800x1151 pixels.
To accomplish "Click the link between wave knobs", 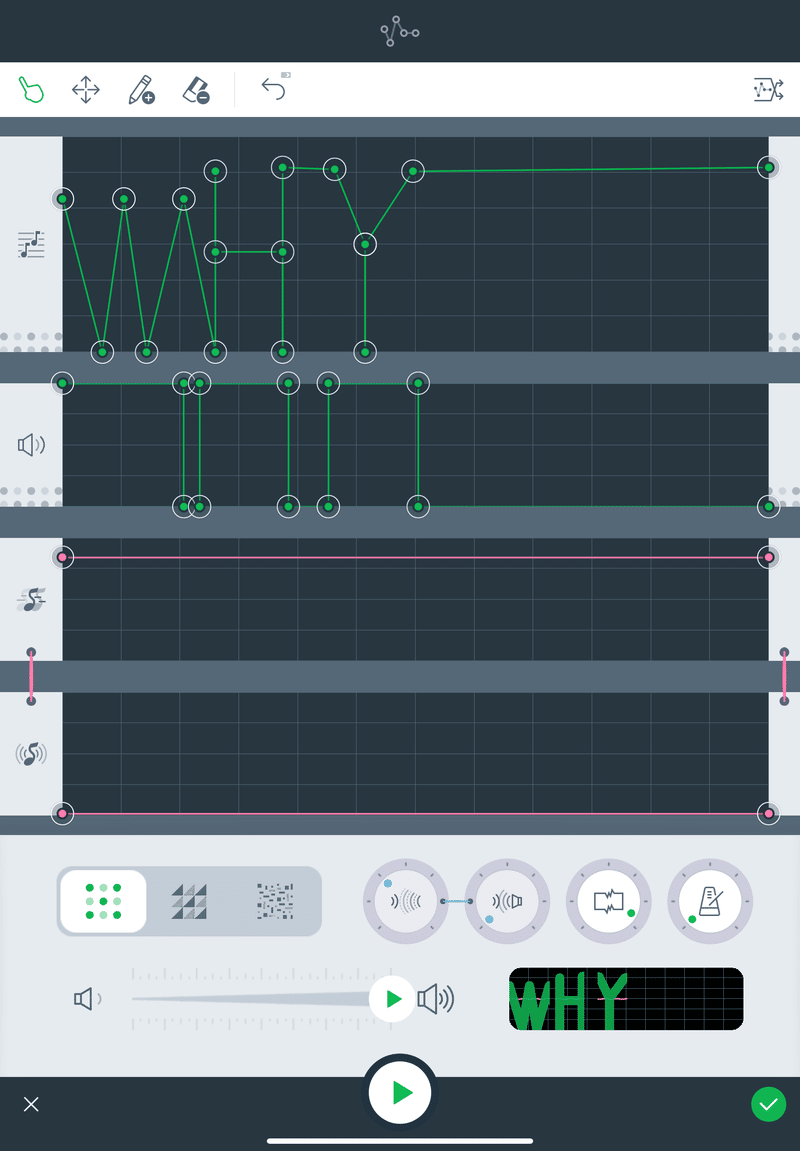I will (x=457, y=901).
